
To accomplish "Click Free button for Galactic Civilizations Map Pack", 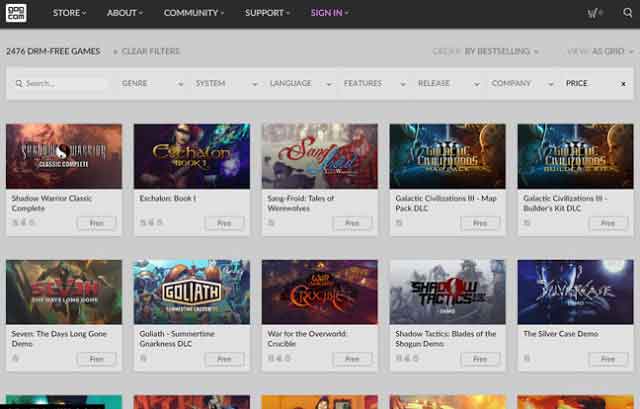I will point(480,223).
